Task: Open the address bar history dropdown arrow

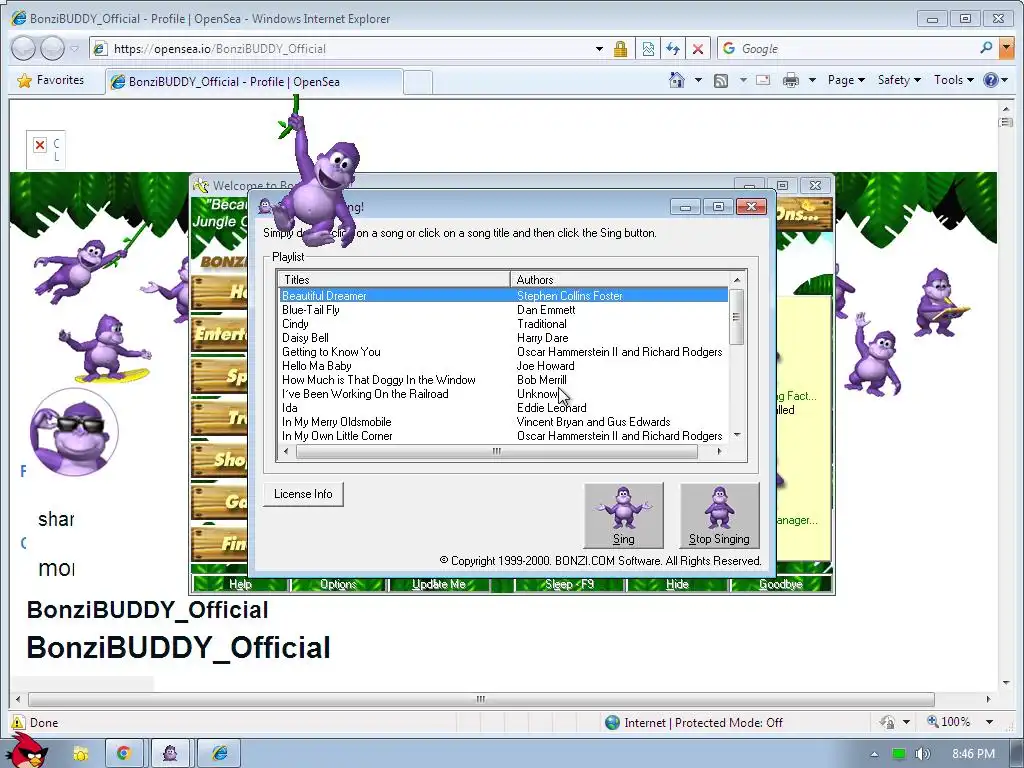Action: [x=599, y=48]
